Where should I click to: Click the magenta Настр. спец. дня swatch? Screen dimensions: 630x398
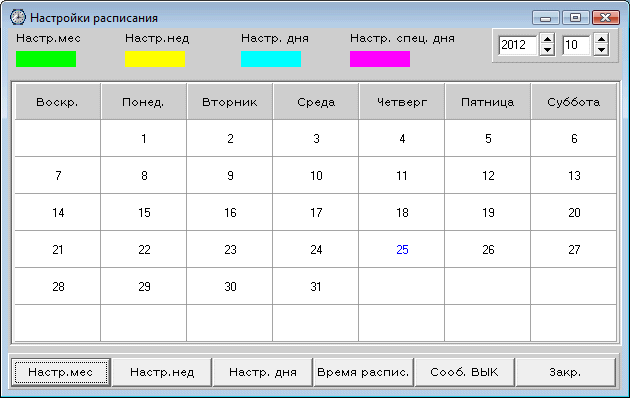point(380,59)
